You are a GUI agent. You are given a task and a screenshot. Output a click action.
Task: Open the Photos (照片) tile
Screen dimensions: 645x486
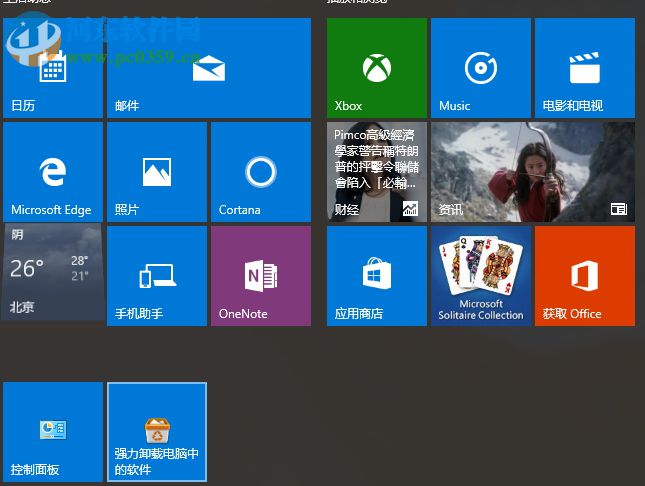[156, 172]
